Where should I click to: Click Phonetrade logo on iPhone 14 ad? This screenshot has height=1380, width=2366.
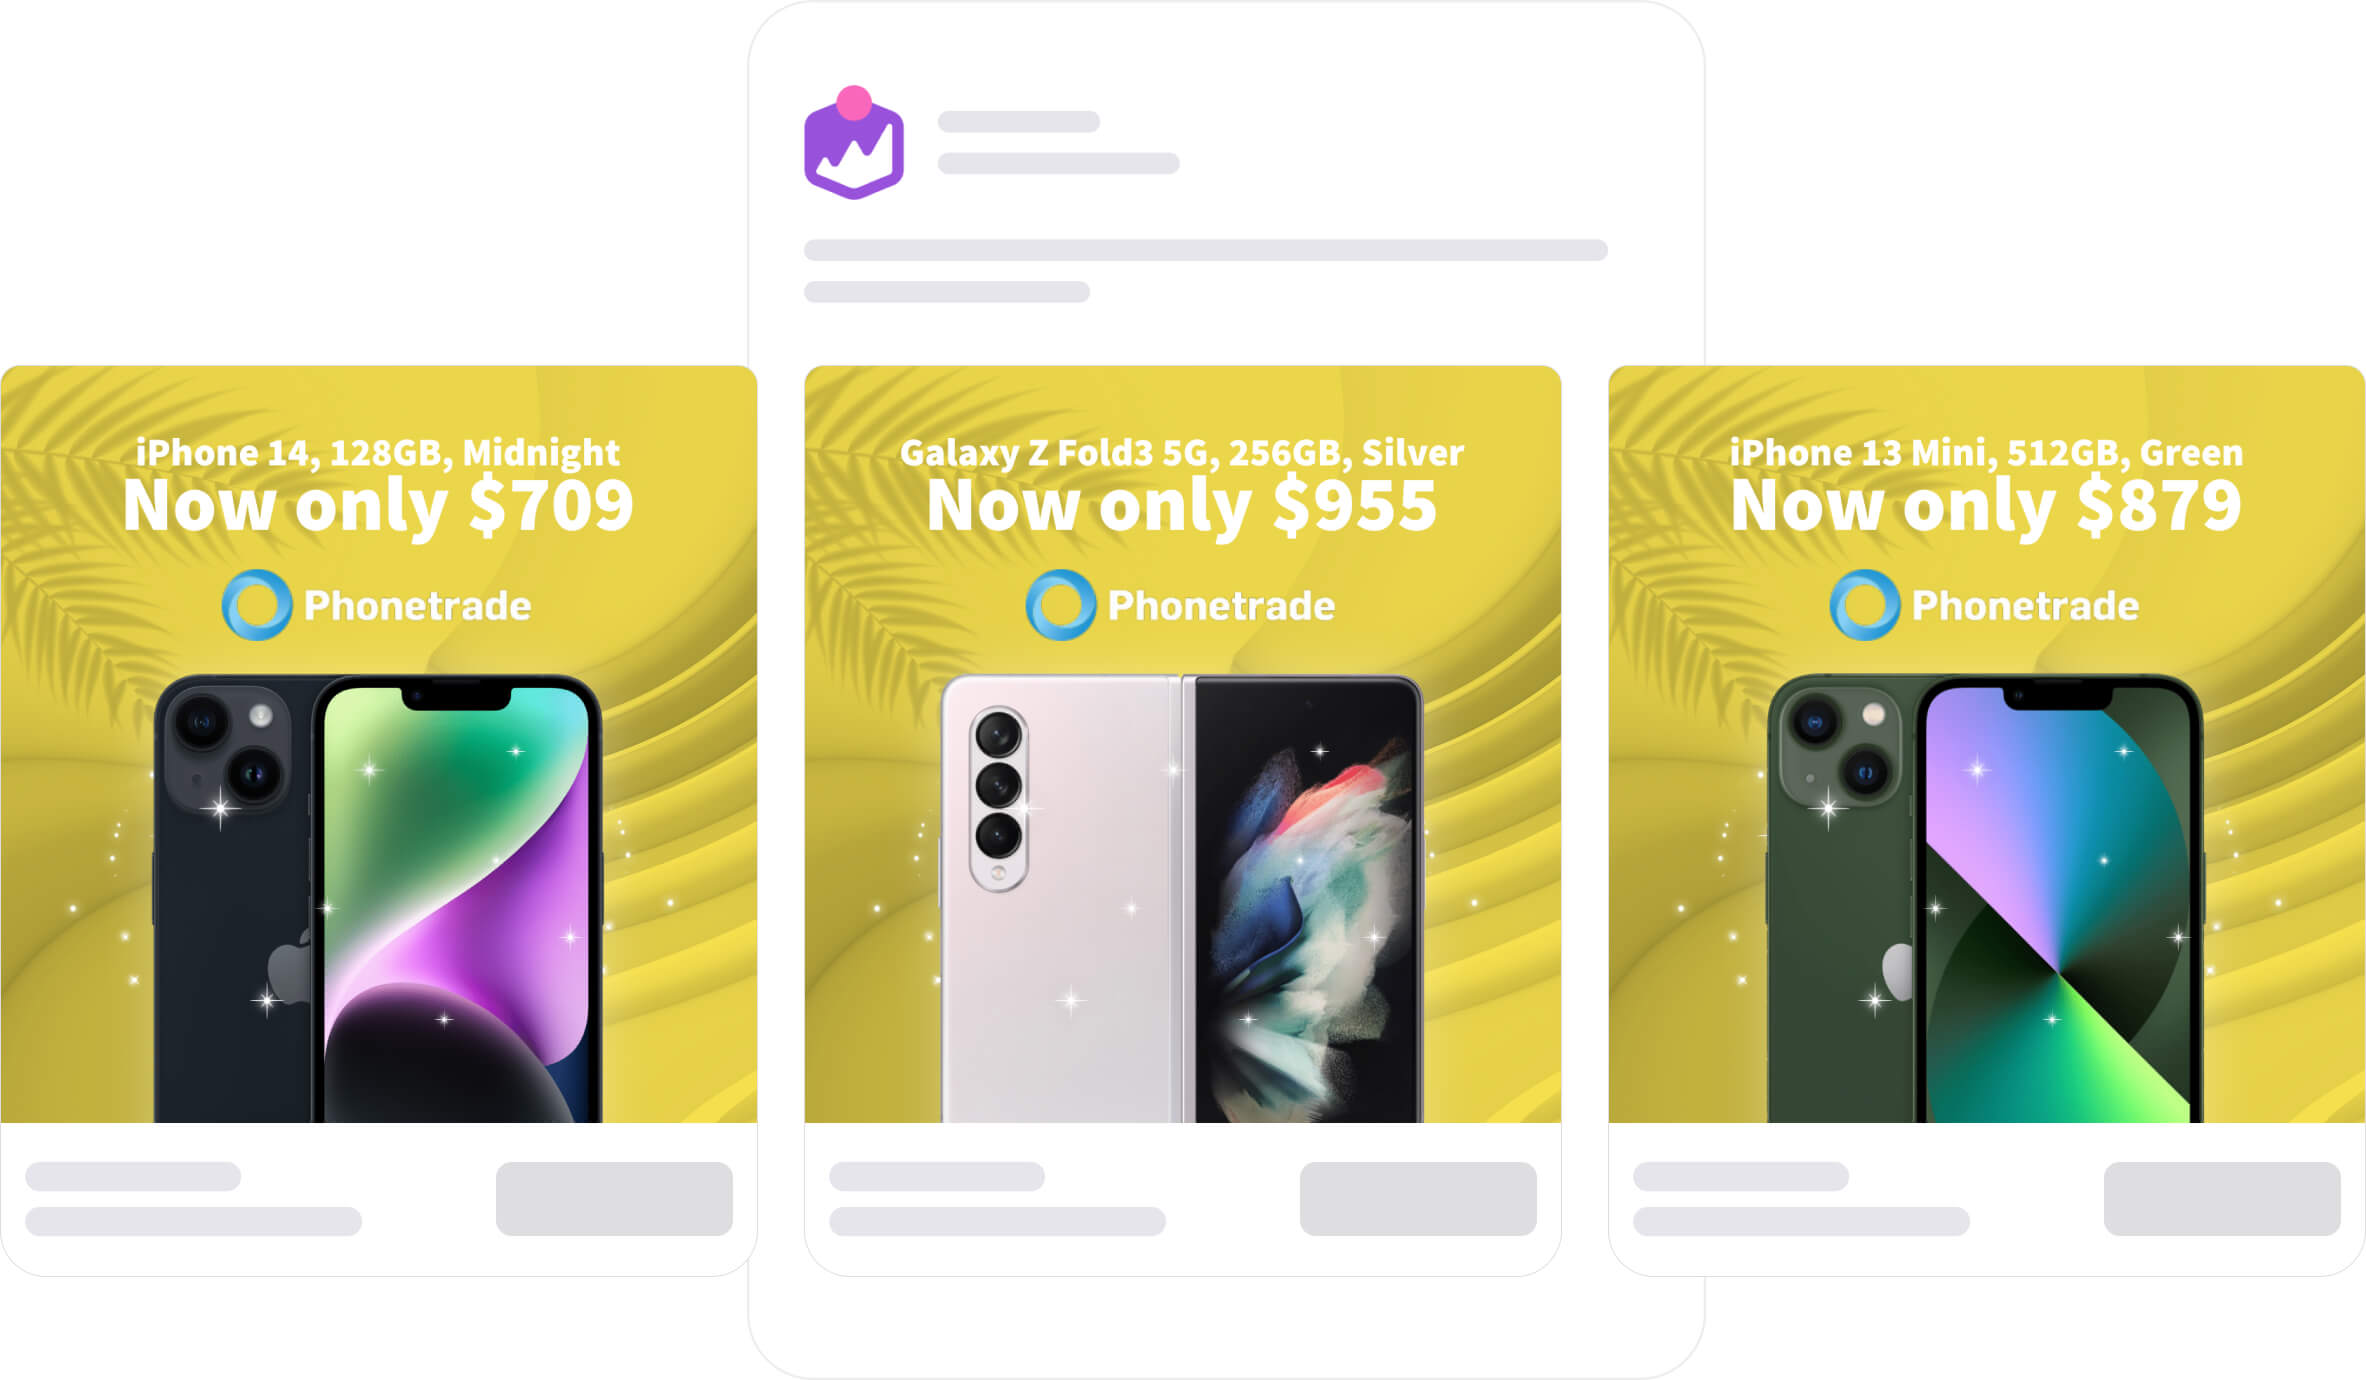pos(376,605)
